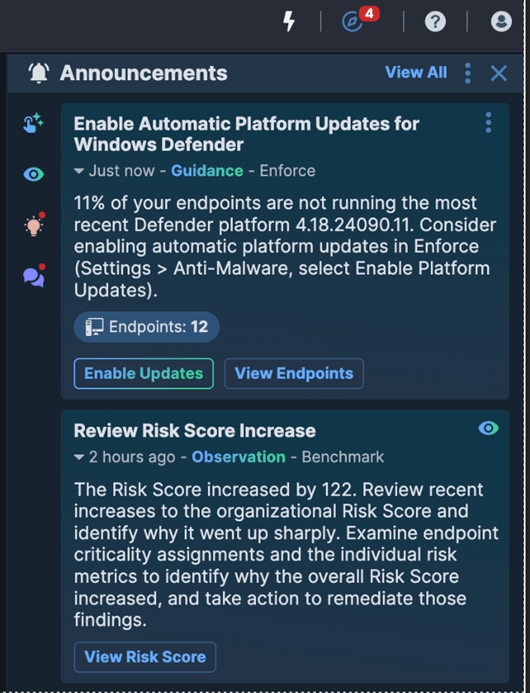Click View All announcements link
Image resolution: width=530 pixels, height=693 pixels.
click(416, 72)
